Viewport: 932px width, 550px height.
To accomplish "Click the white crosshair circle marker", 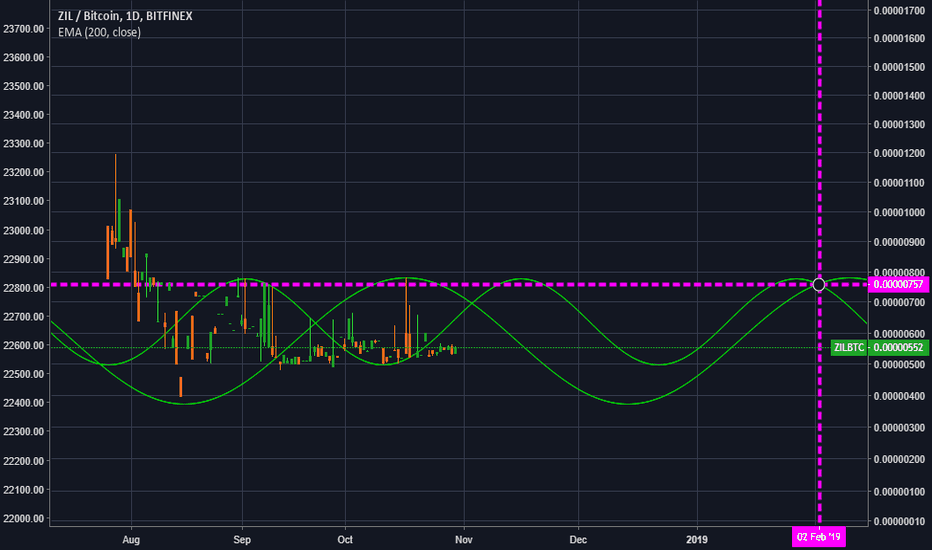I will pos(818,284).
